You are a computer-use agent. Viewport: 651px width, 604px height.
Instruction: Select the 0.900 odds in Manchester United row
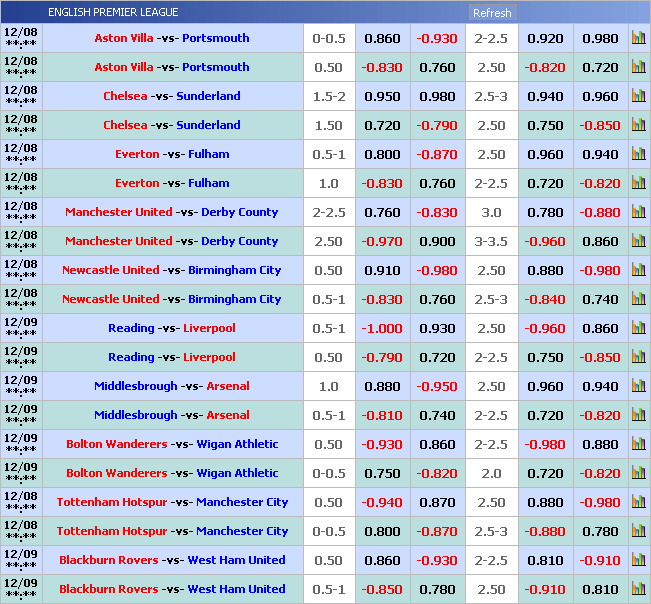pos(437,241)
